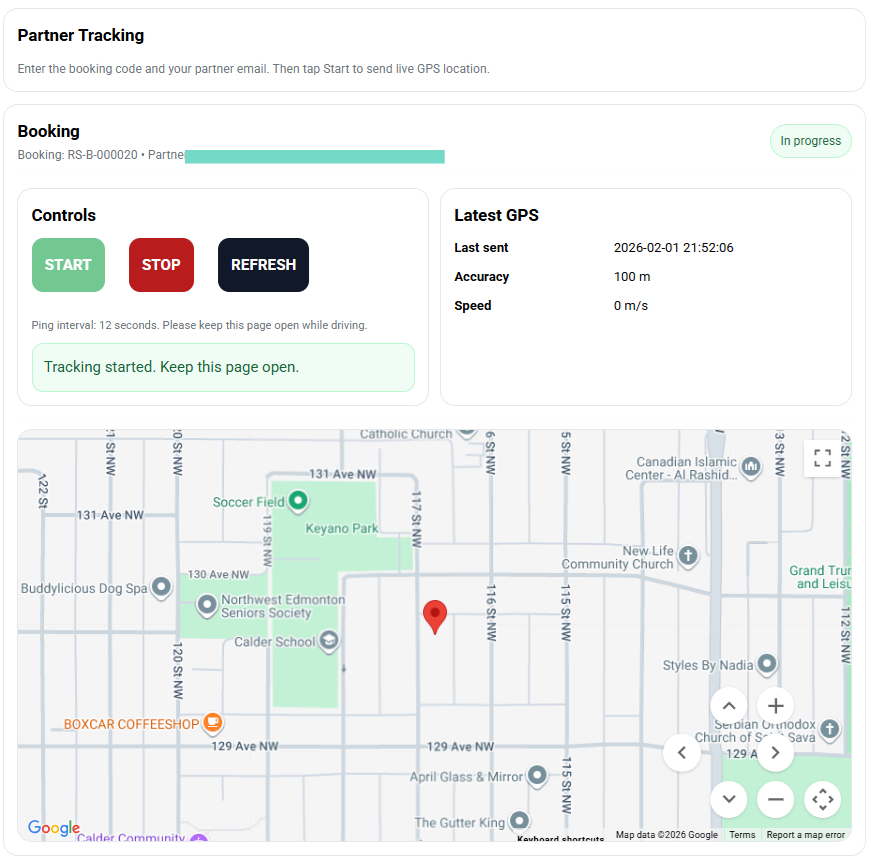This screenshot has width=871, height=867.
Task: Open the New Life Community Church marker
Action: click(688, 555)
